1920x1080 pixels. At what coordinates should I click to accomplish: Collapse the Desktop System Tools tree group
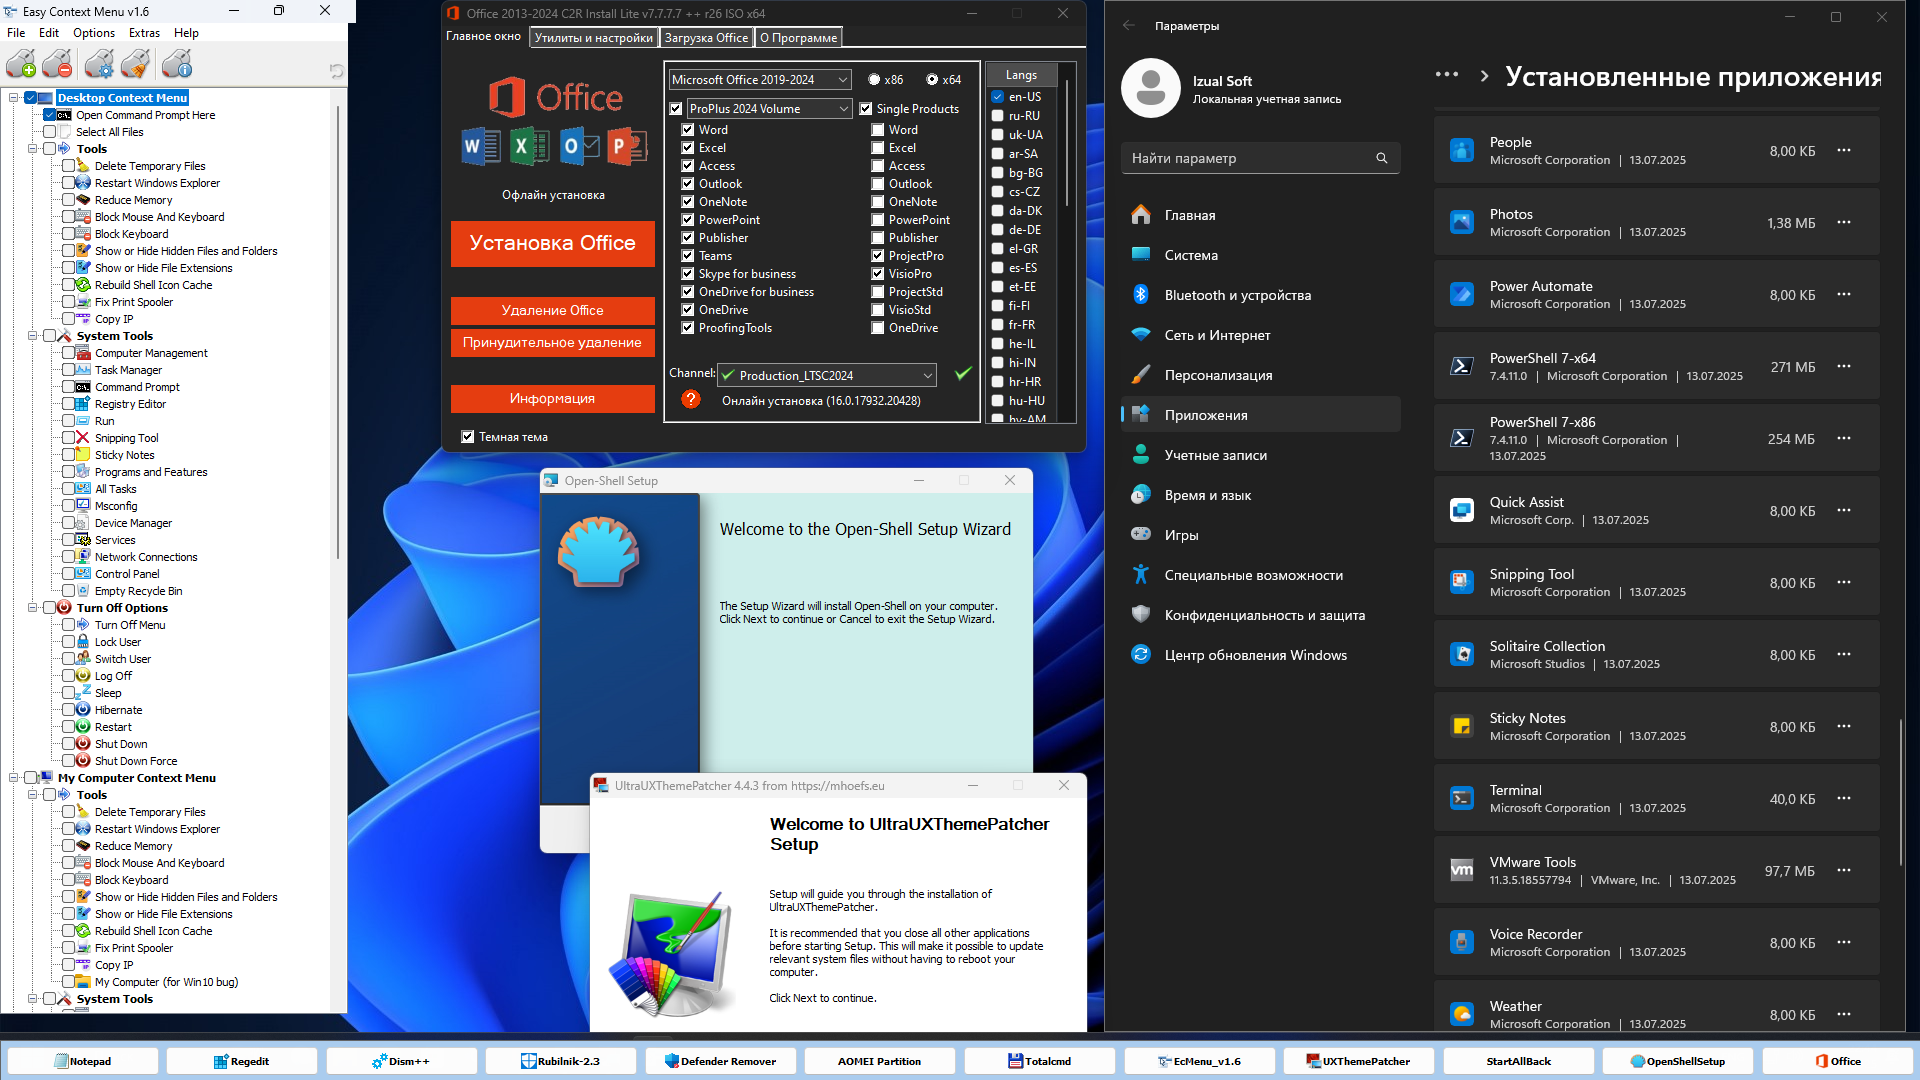coord(32,336)
